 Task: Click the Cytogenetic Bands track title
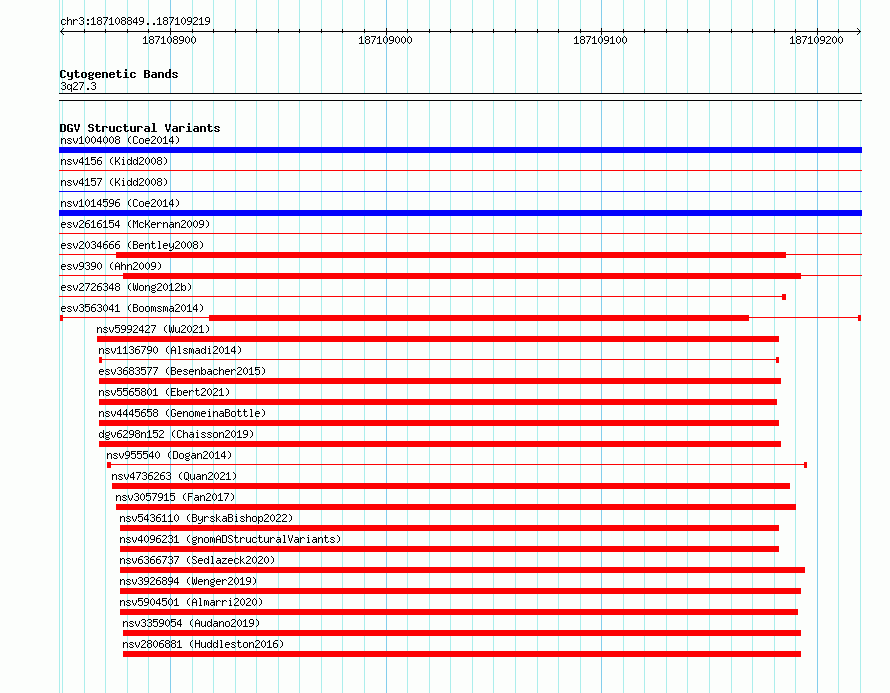click(x=119, y=74)
